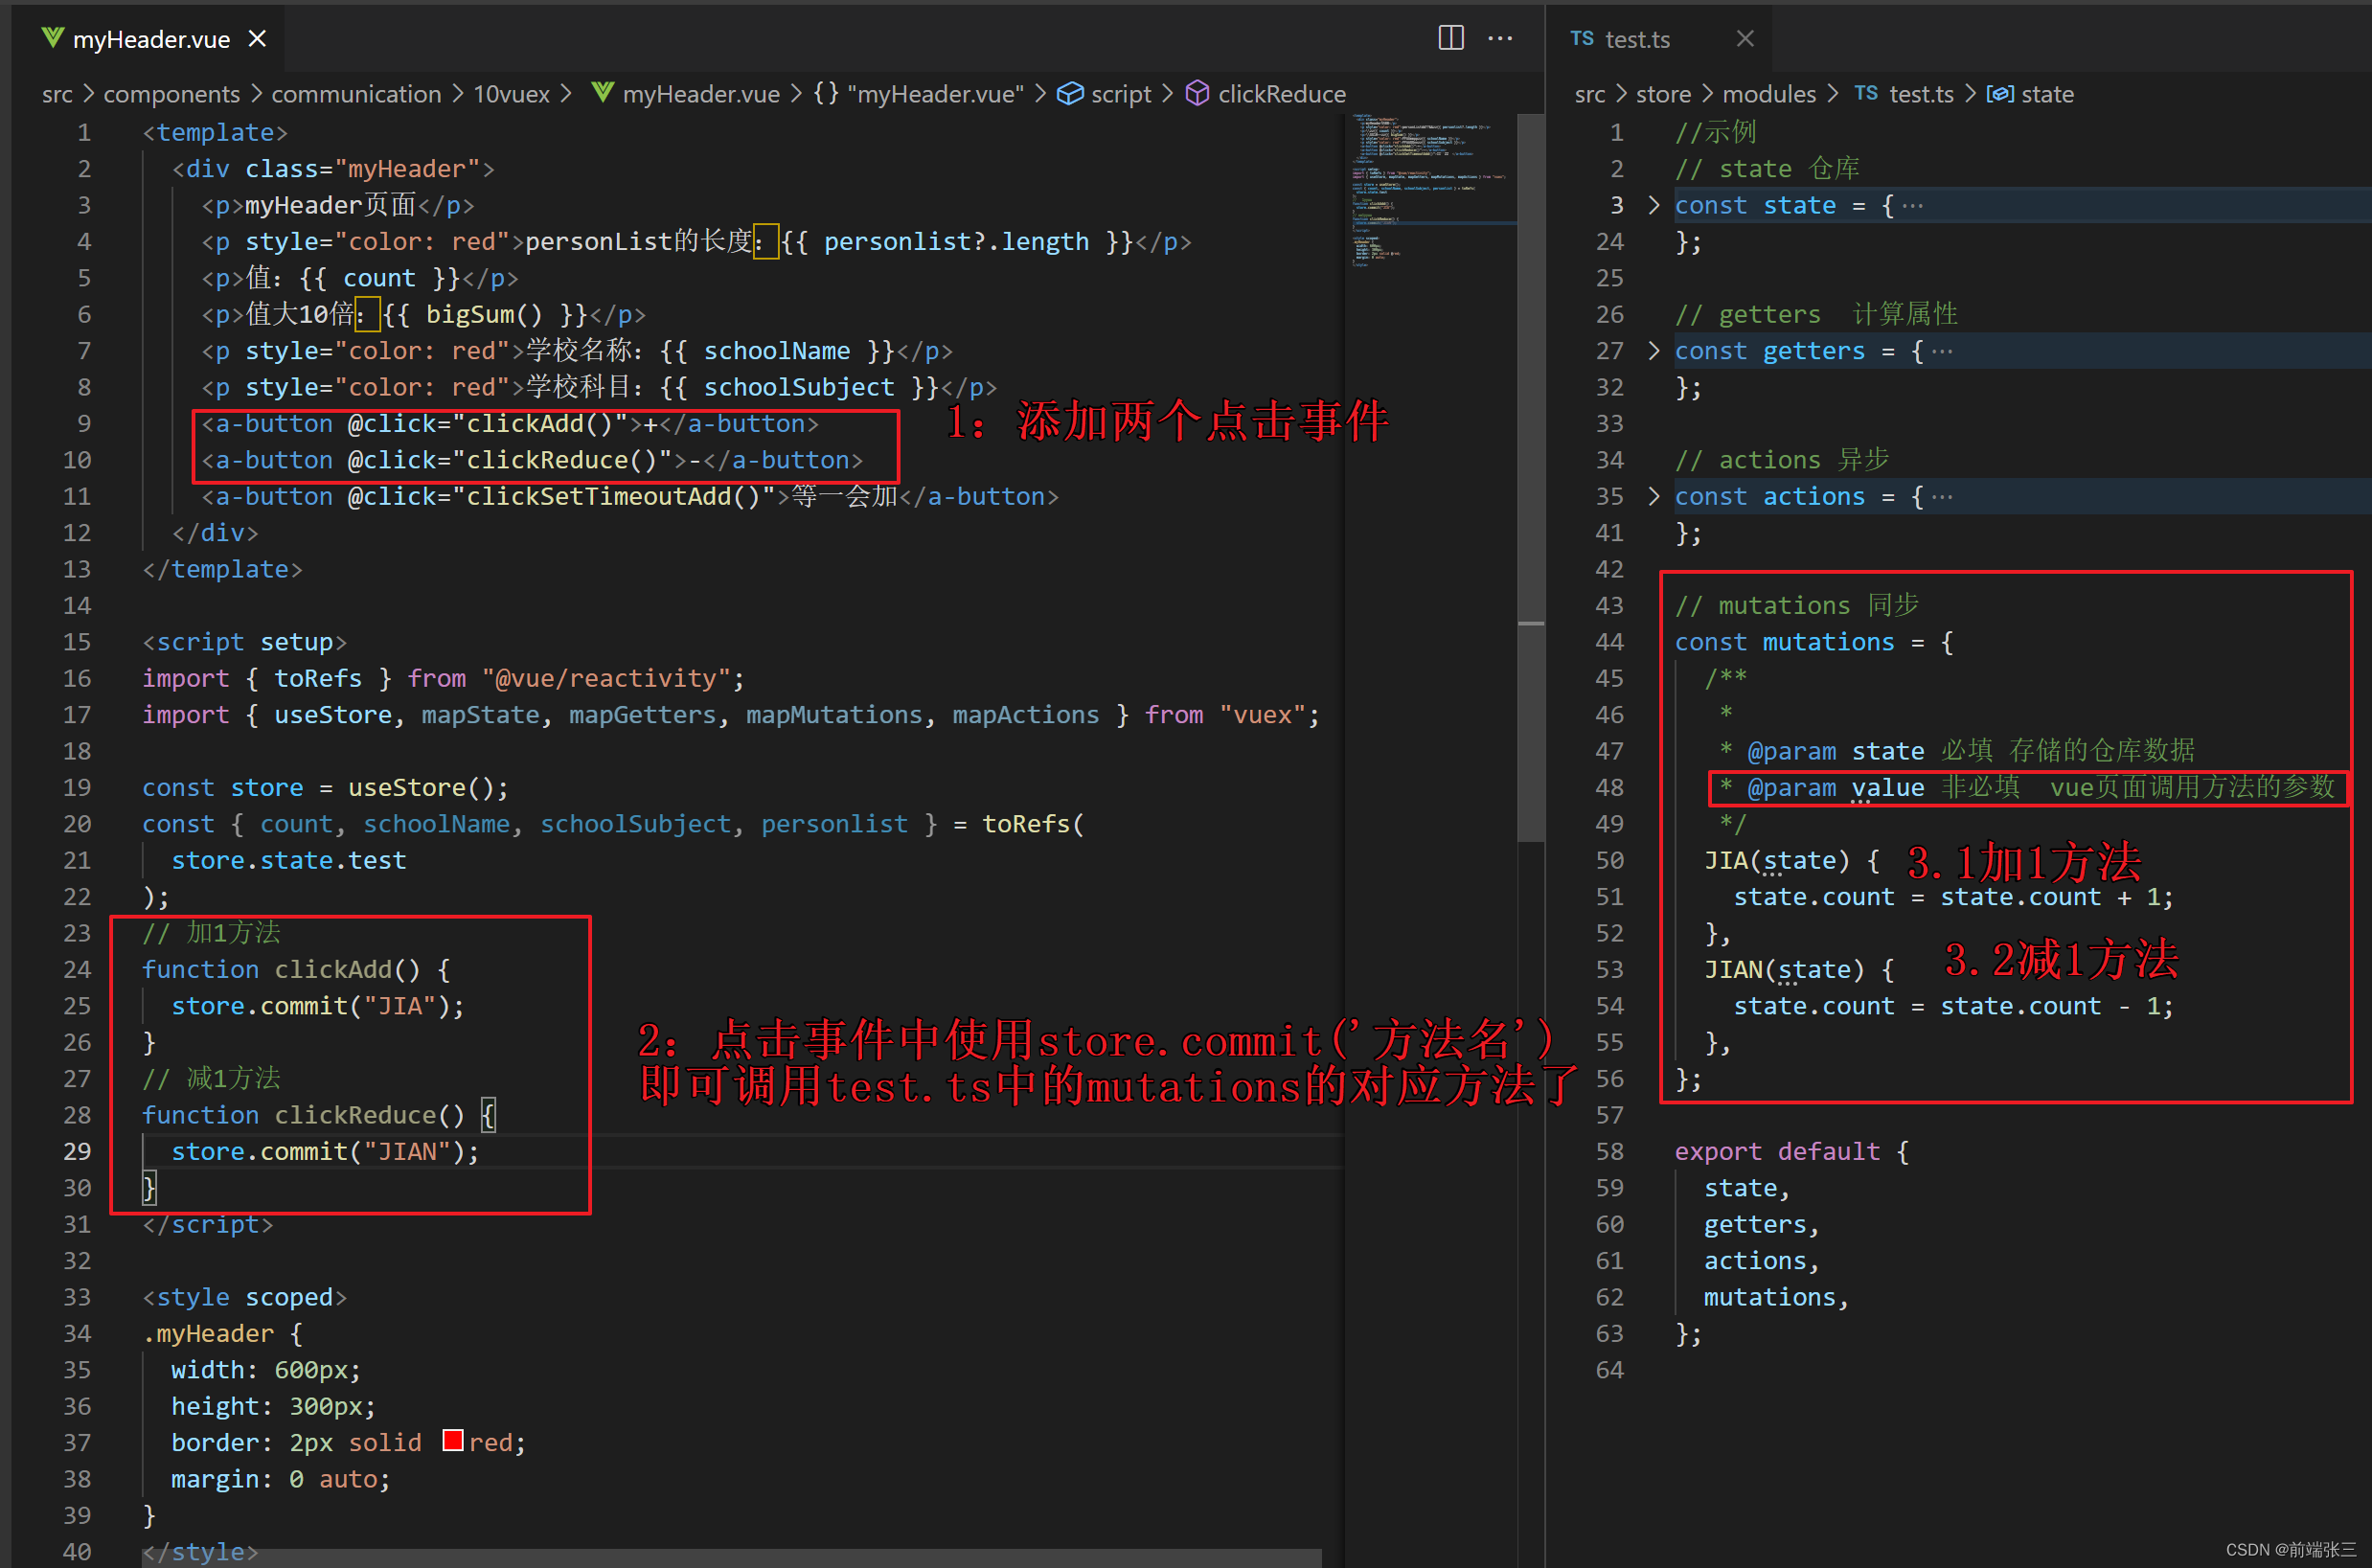Open 'communication' breadcrumb segment
The image size is (2372, 1568).
356,94
